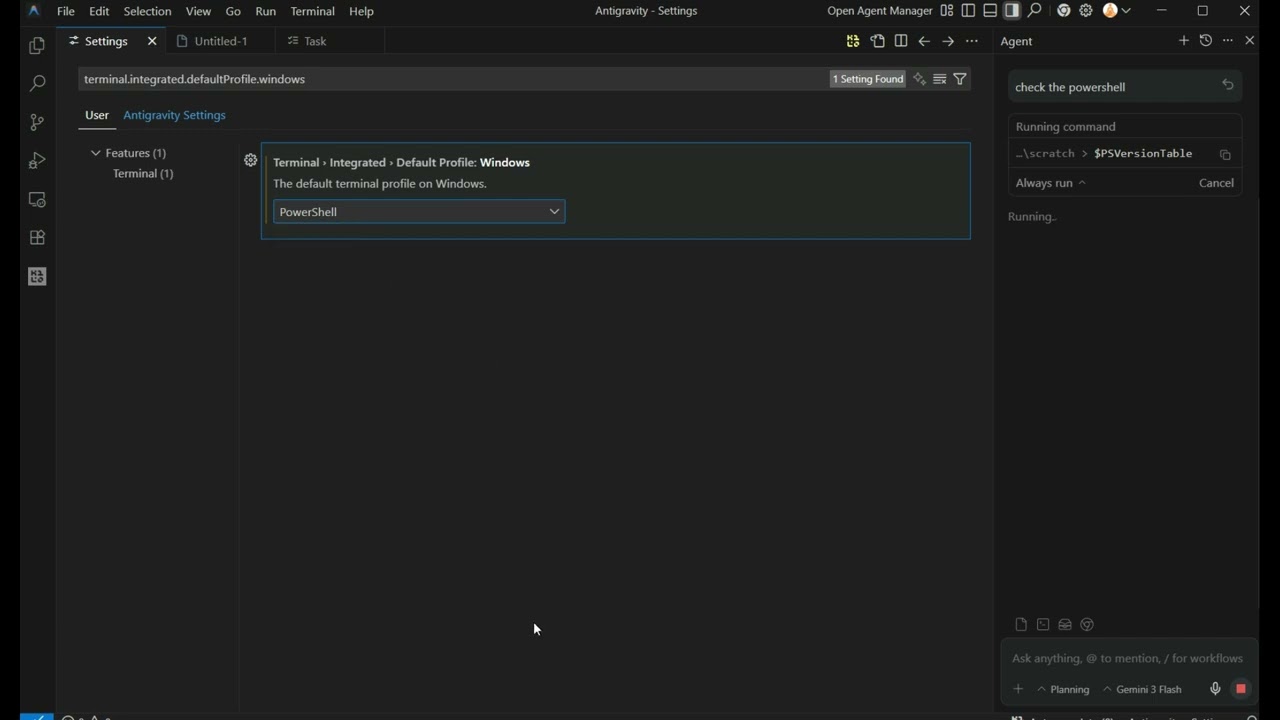Start a new Agent conversation with plus

pyautogui.click(x=1184, y=40)
